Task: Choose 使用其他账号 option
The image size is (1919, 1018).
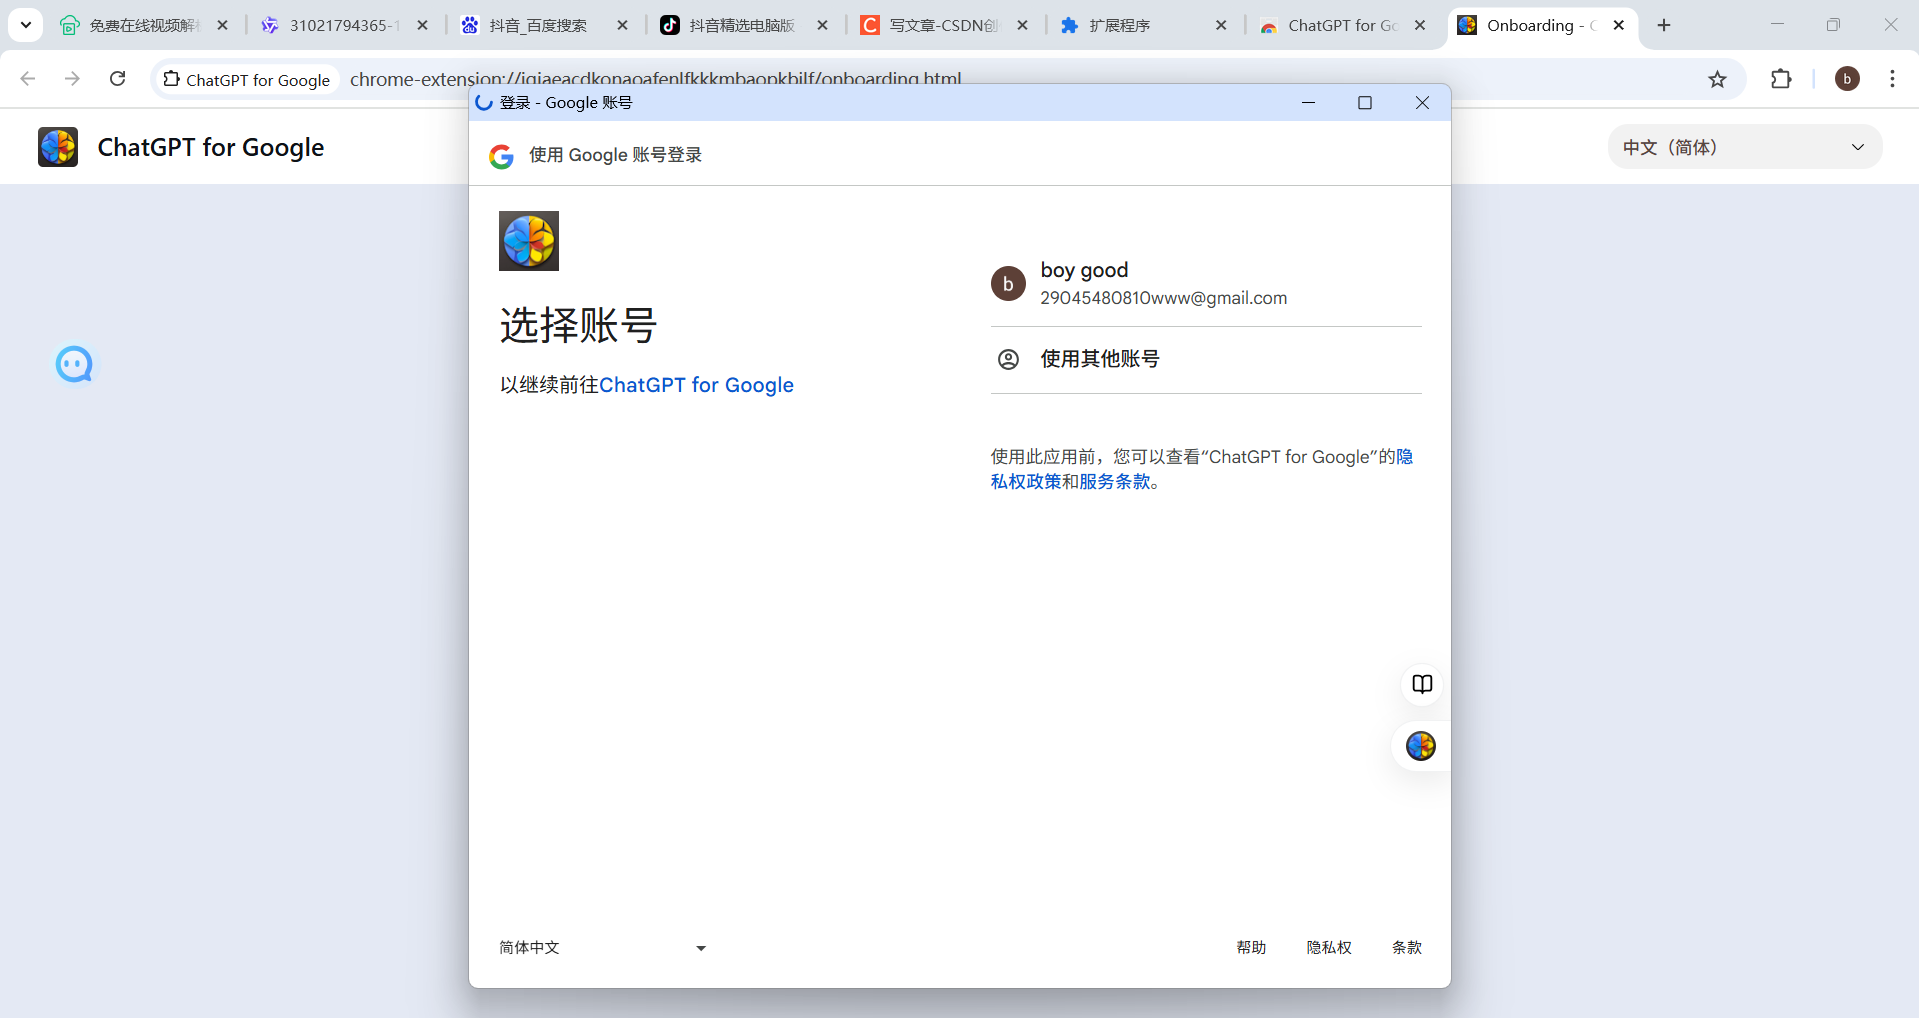Action: pyautogui.click(x=1206, y=359)
